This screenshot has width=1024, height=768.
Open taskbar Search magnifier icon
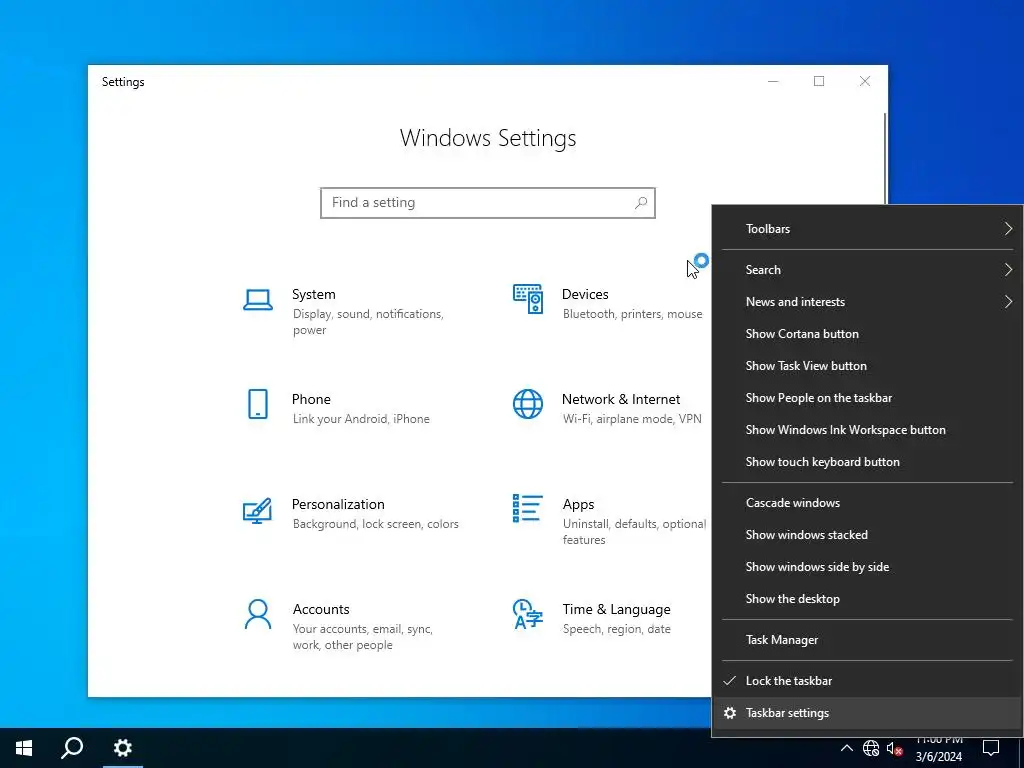72,748
